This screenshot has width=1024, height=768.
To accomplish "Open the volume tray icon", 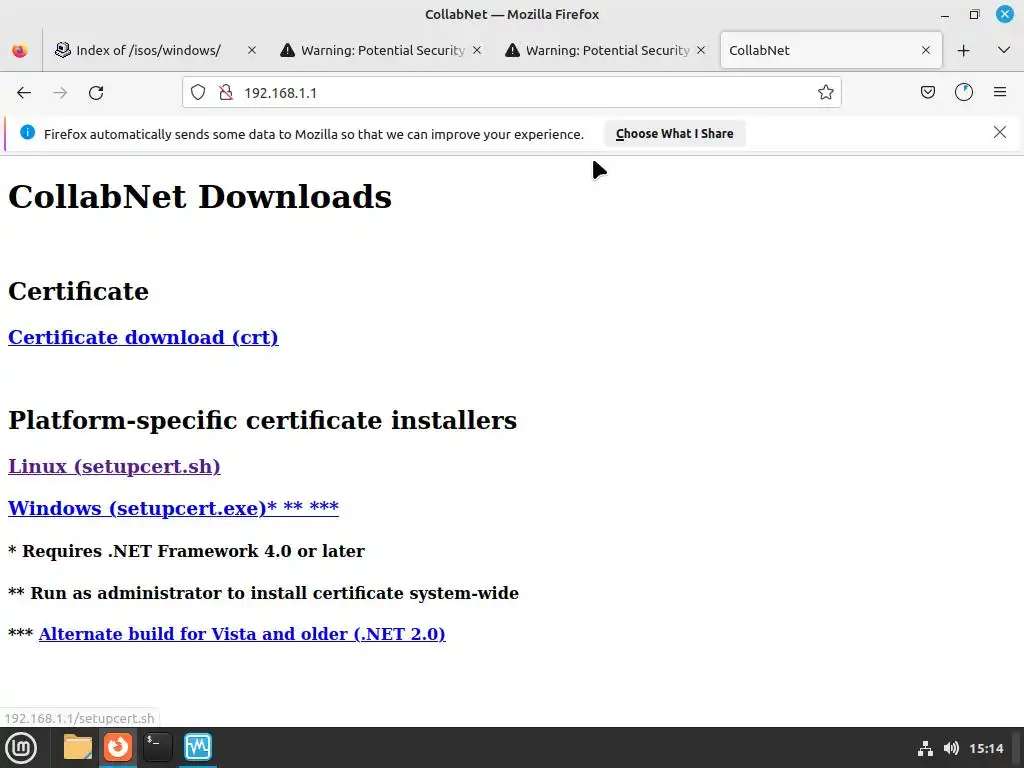I will point(951,748).
